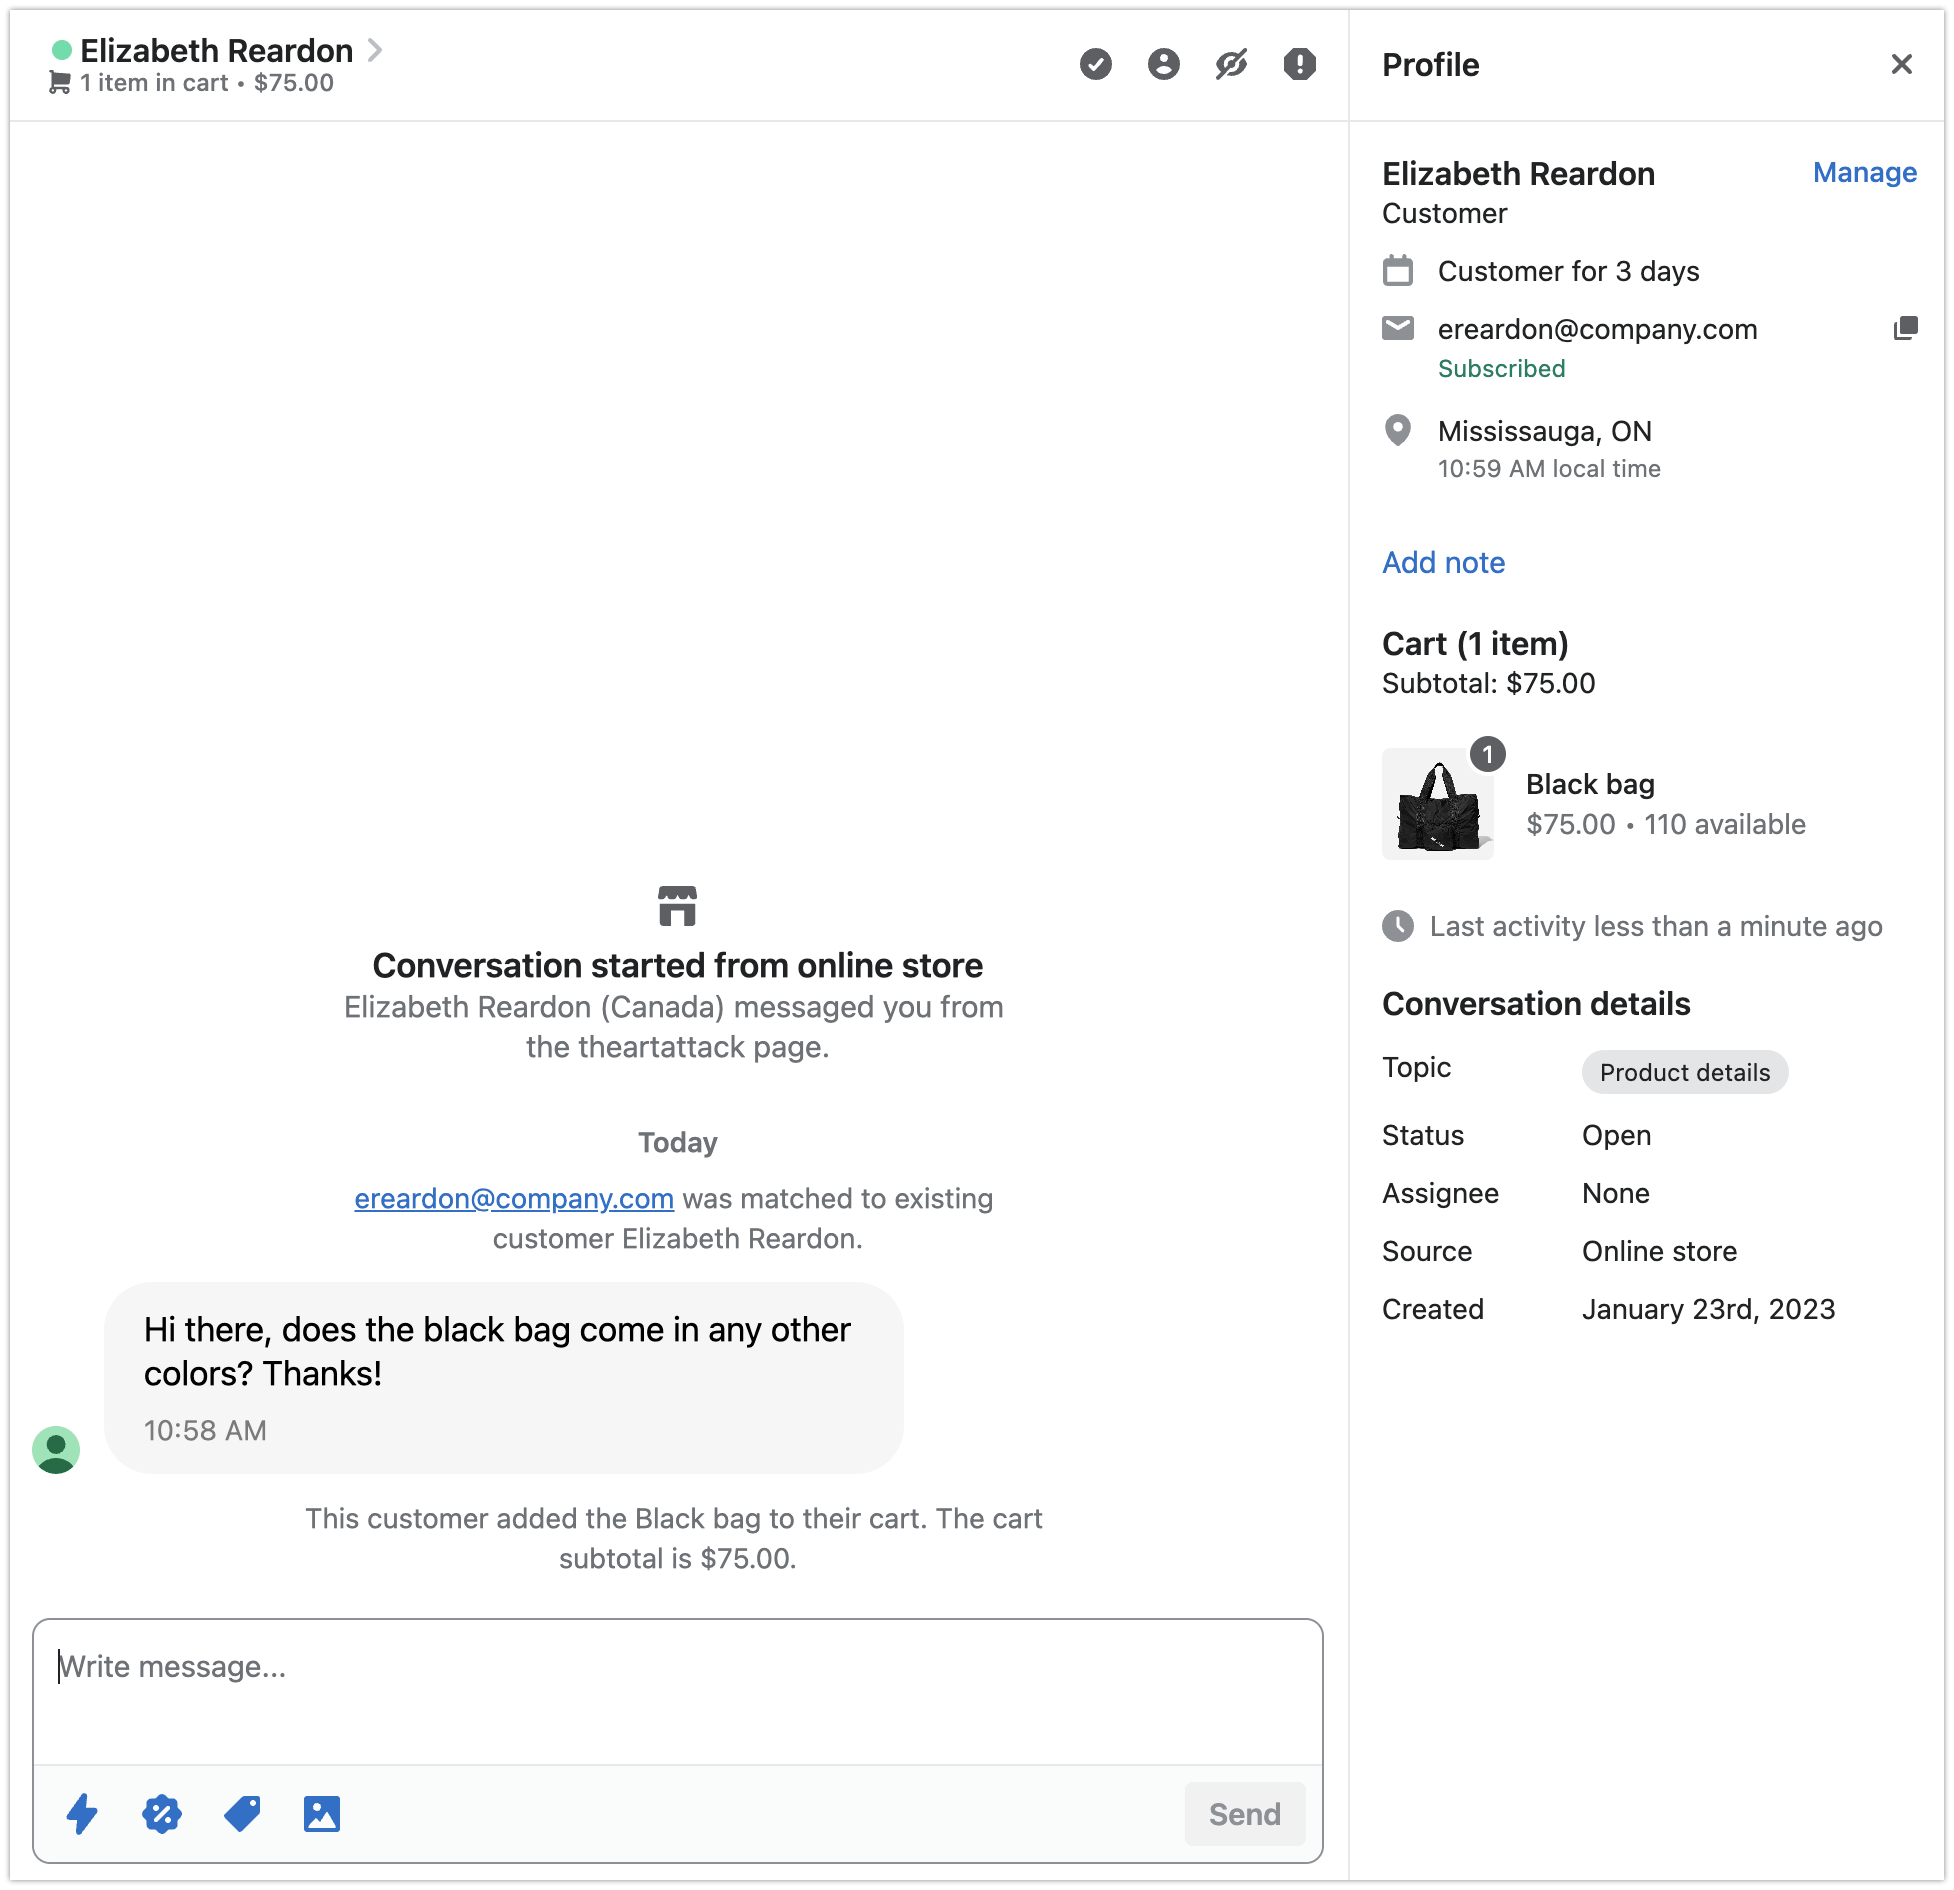This screenshot has width=1954, height=1890.
Task: Click the Add note link
Action: (1443, 563)
